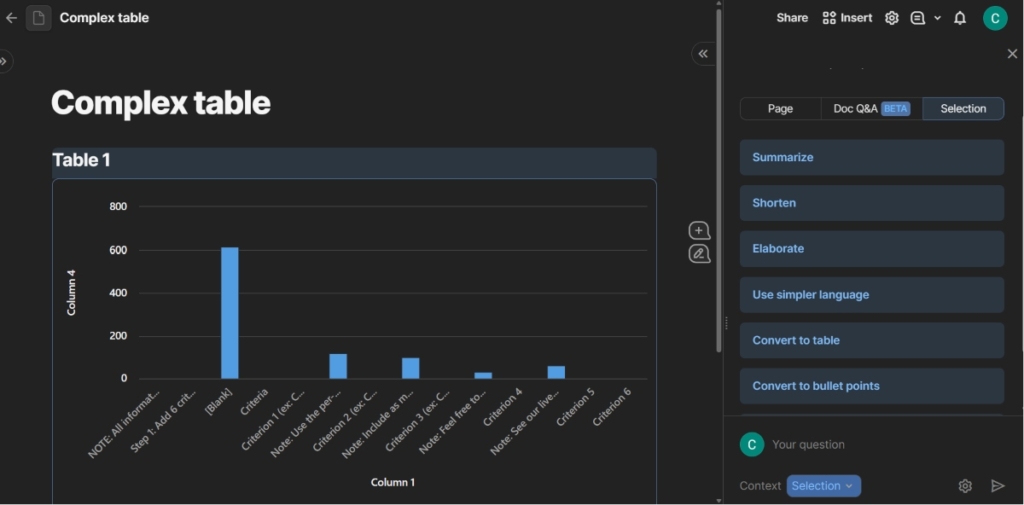Screen dimensions: 1024x505
Task: Open the Context Selection dropdown
Action: pos(824,485)
